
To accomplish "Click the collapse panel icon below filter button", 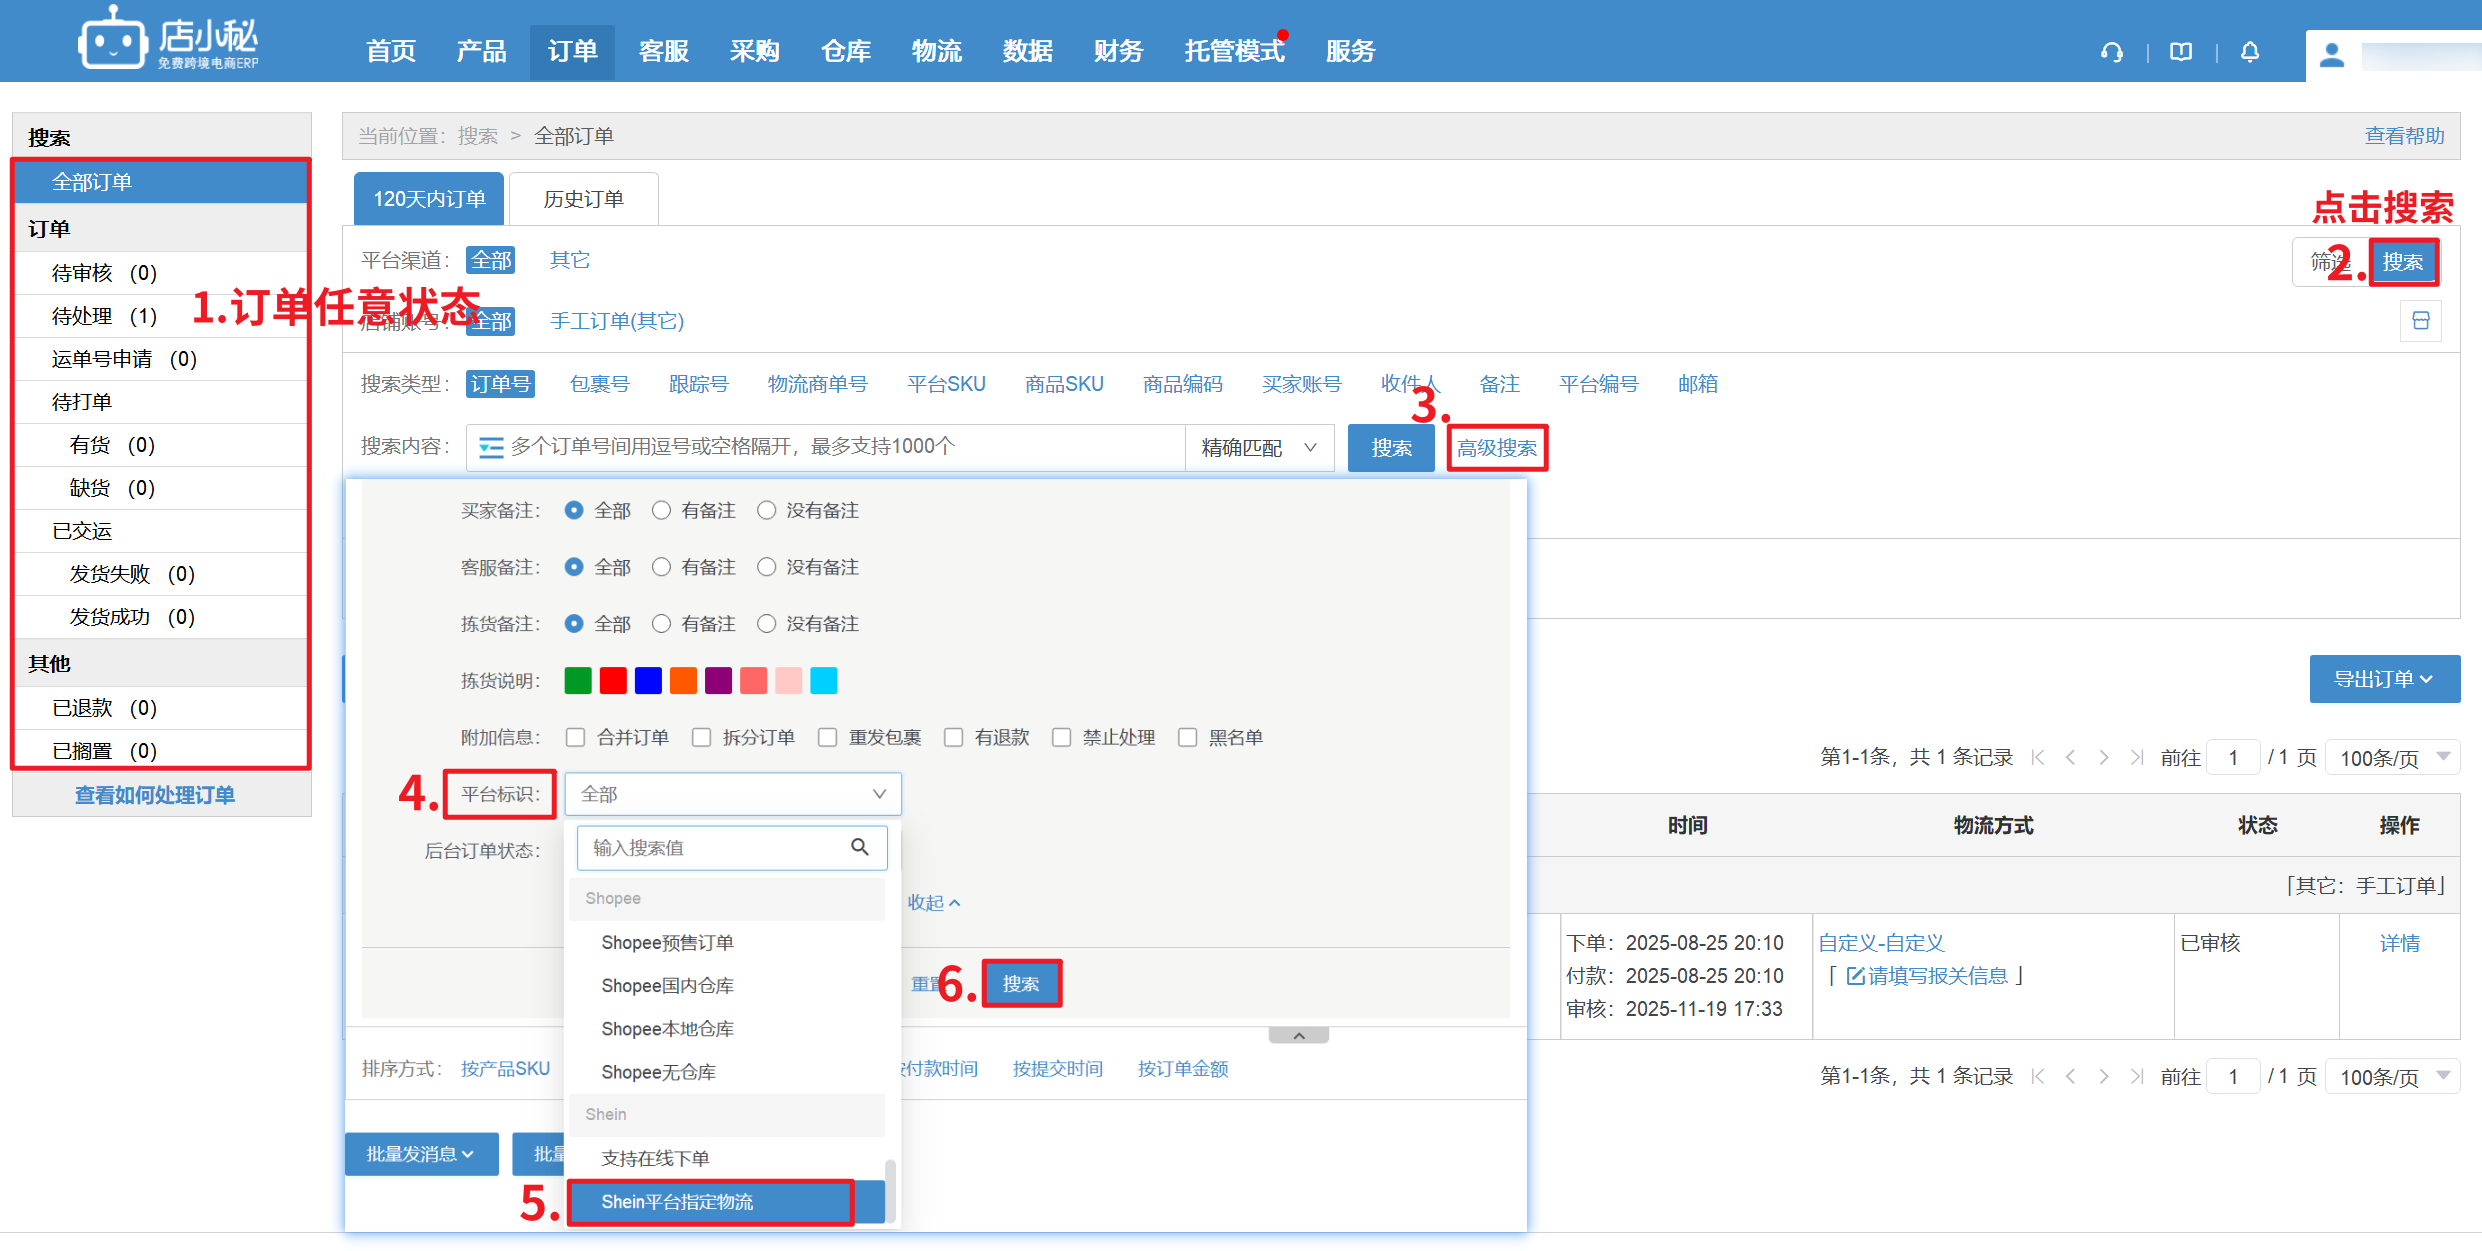I will point(2421,321).
